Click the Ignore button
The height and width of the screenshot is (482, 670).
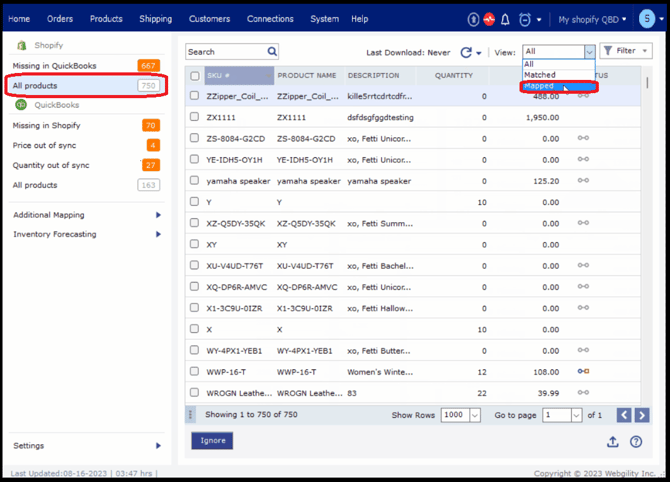pyautogui.click(x=211, y=440)
